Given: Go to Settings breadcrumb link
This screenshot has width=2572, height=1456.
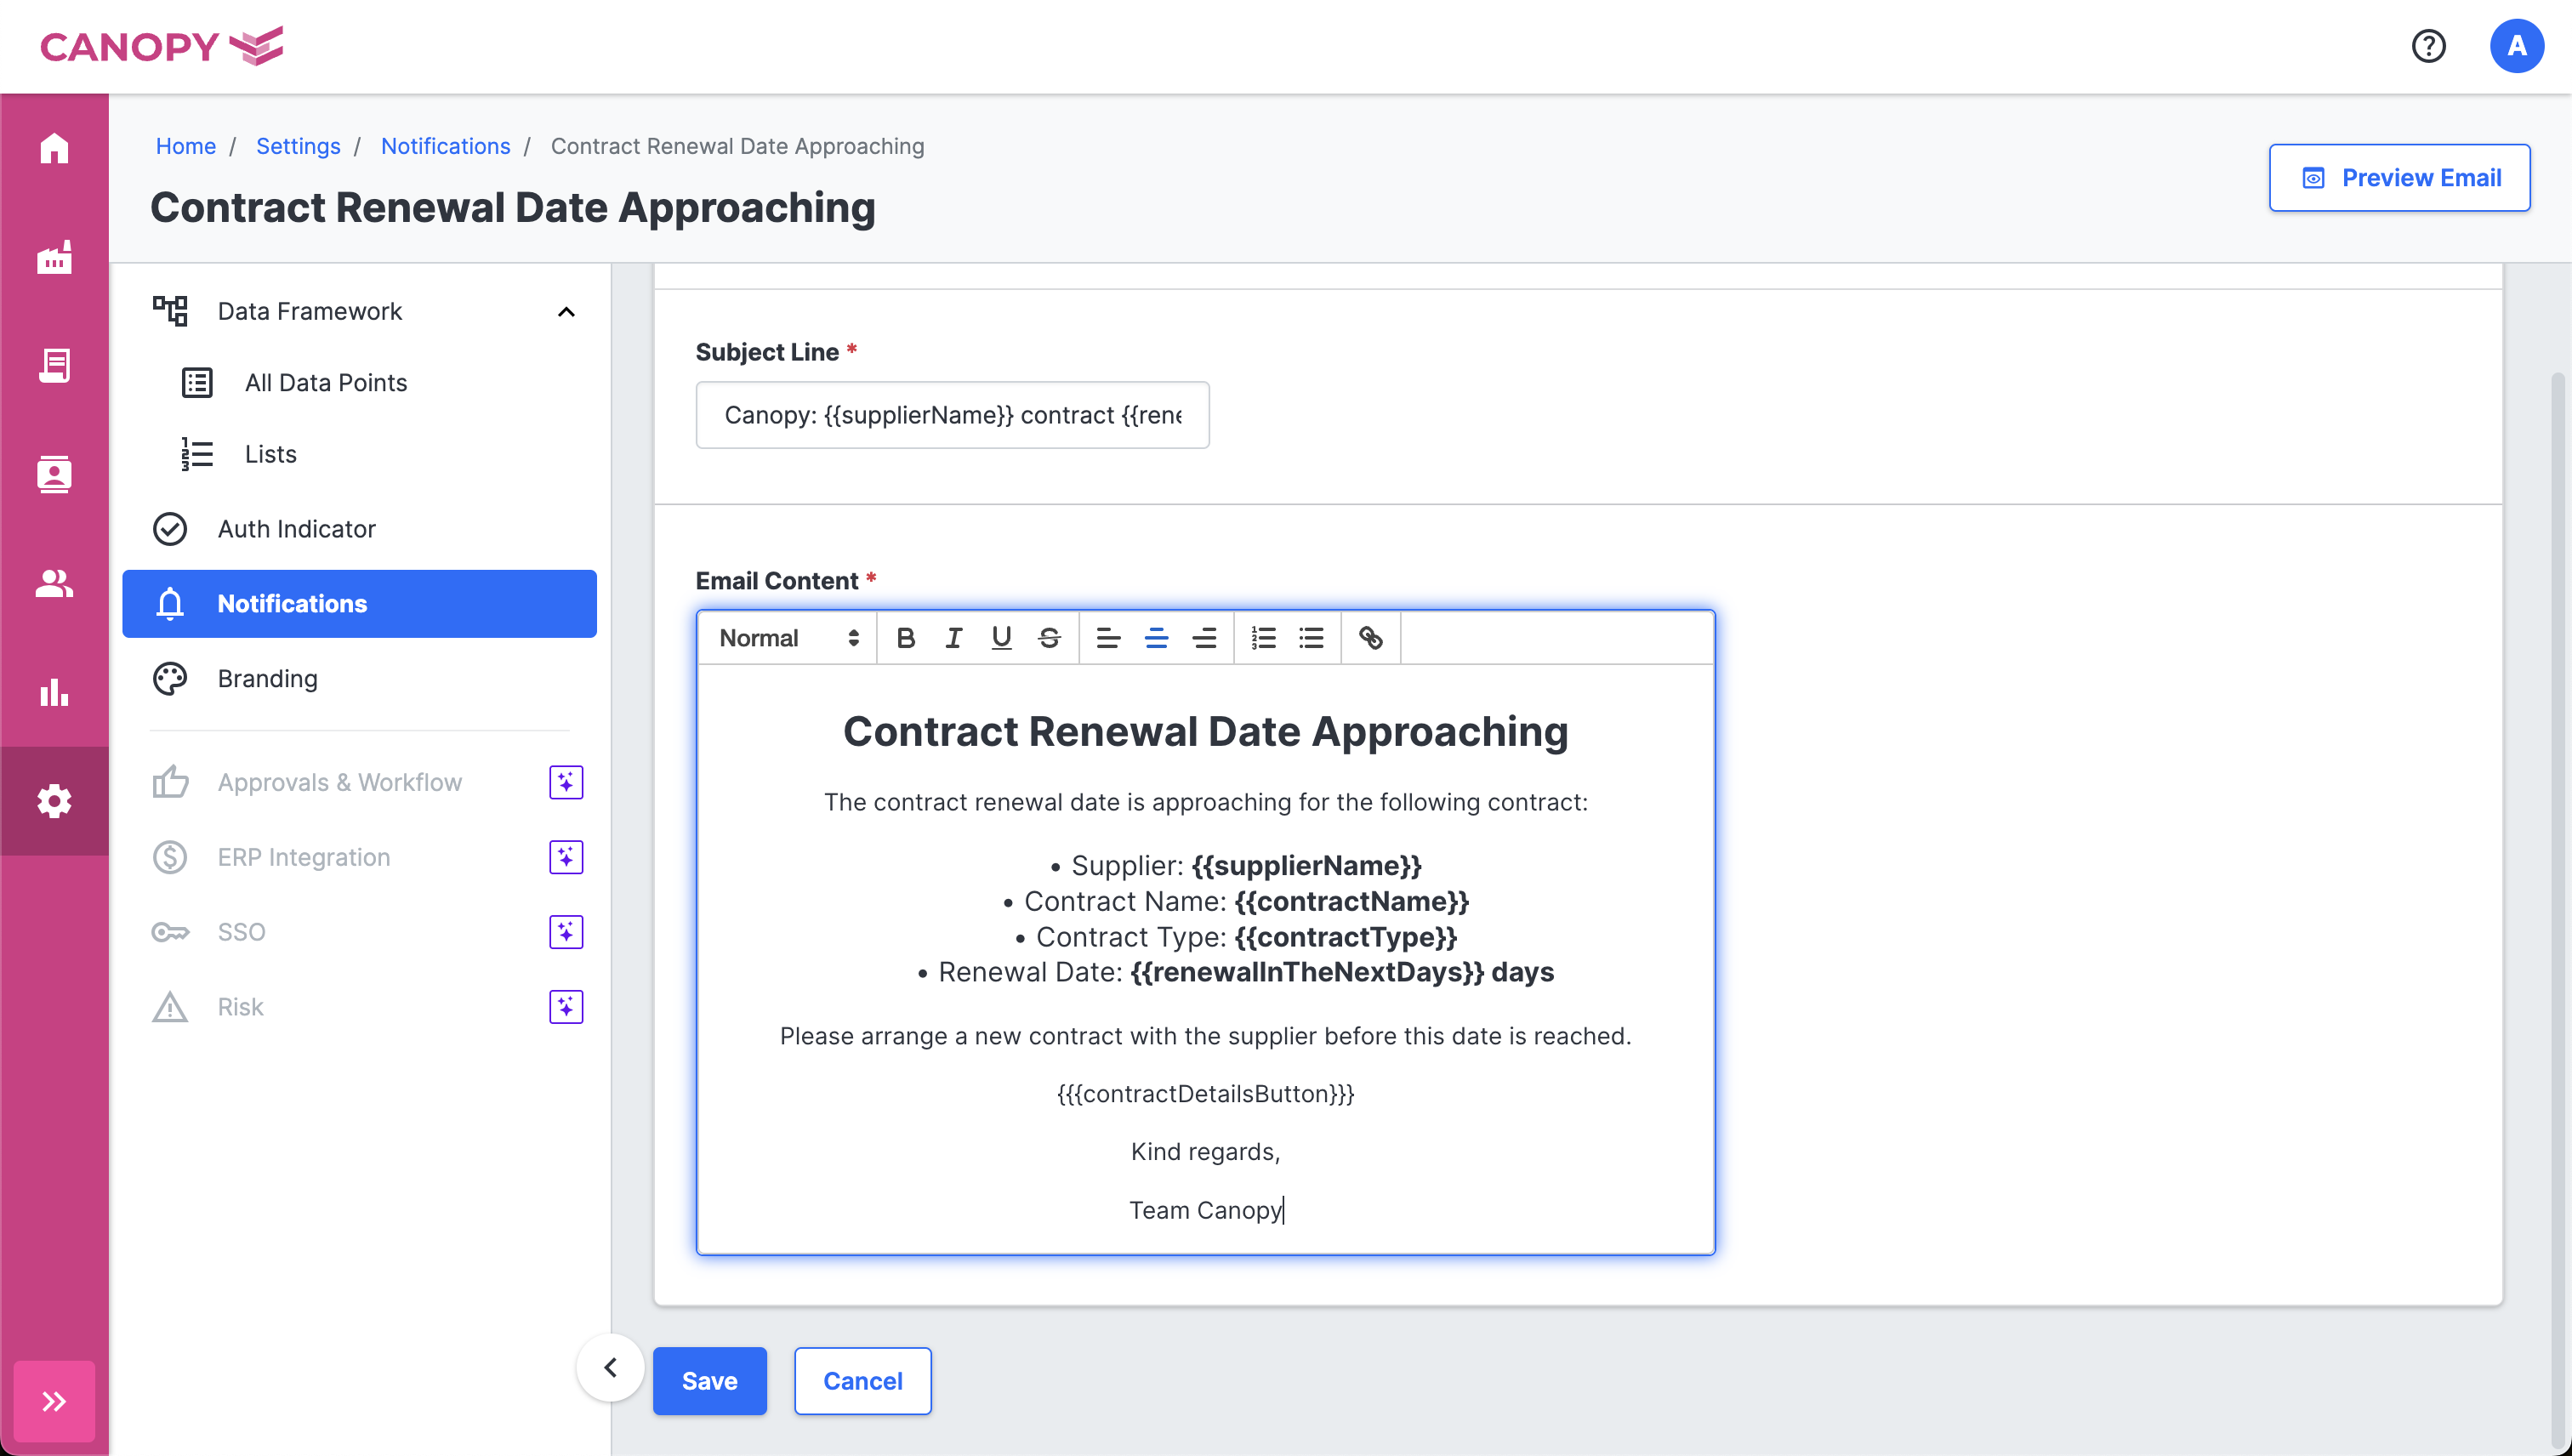Looking at the screenshot, I should tap(298, 146).
